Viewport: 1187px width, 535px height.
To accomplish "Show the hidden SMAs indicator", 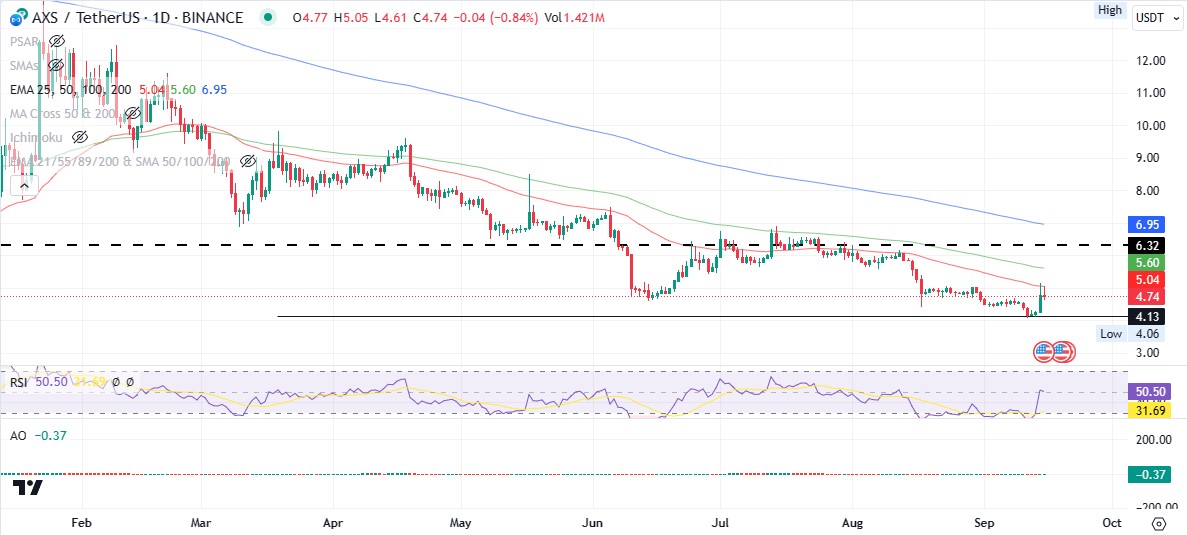I will (55, 65).
